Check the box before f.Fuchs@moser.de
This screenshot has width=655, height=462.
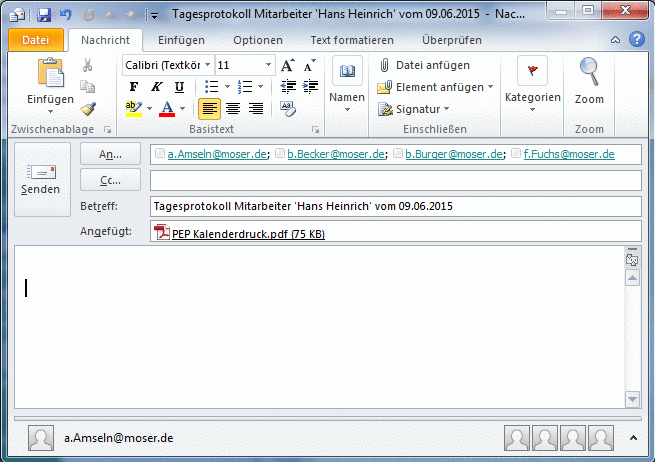click(516, 153)
